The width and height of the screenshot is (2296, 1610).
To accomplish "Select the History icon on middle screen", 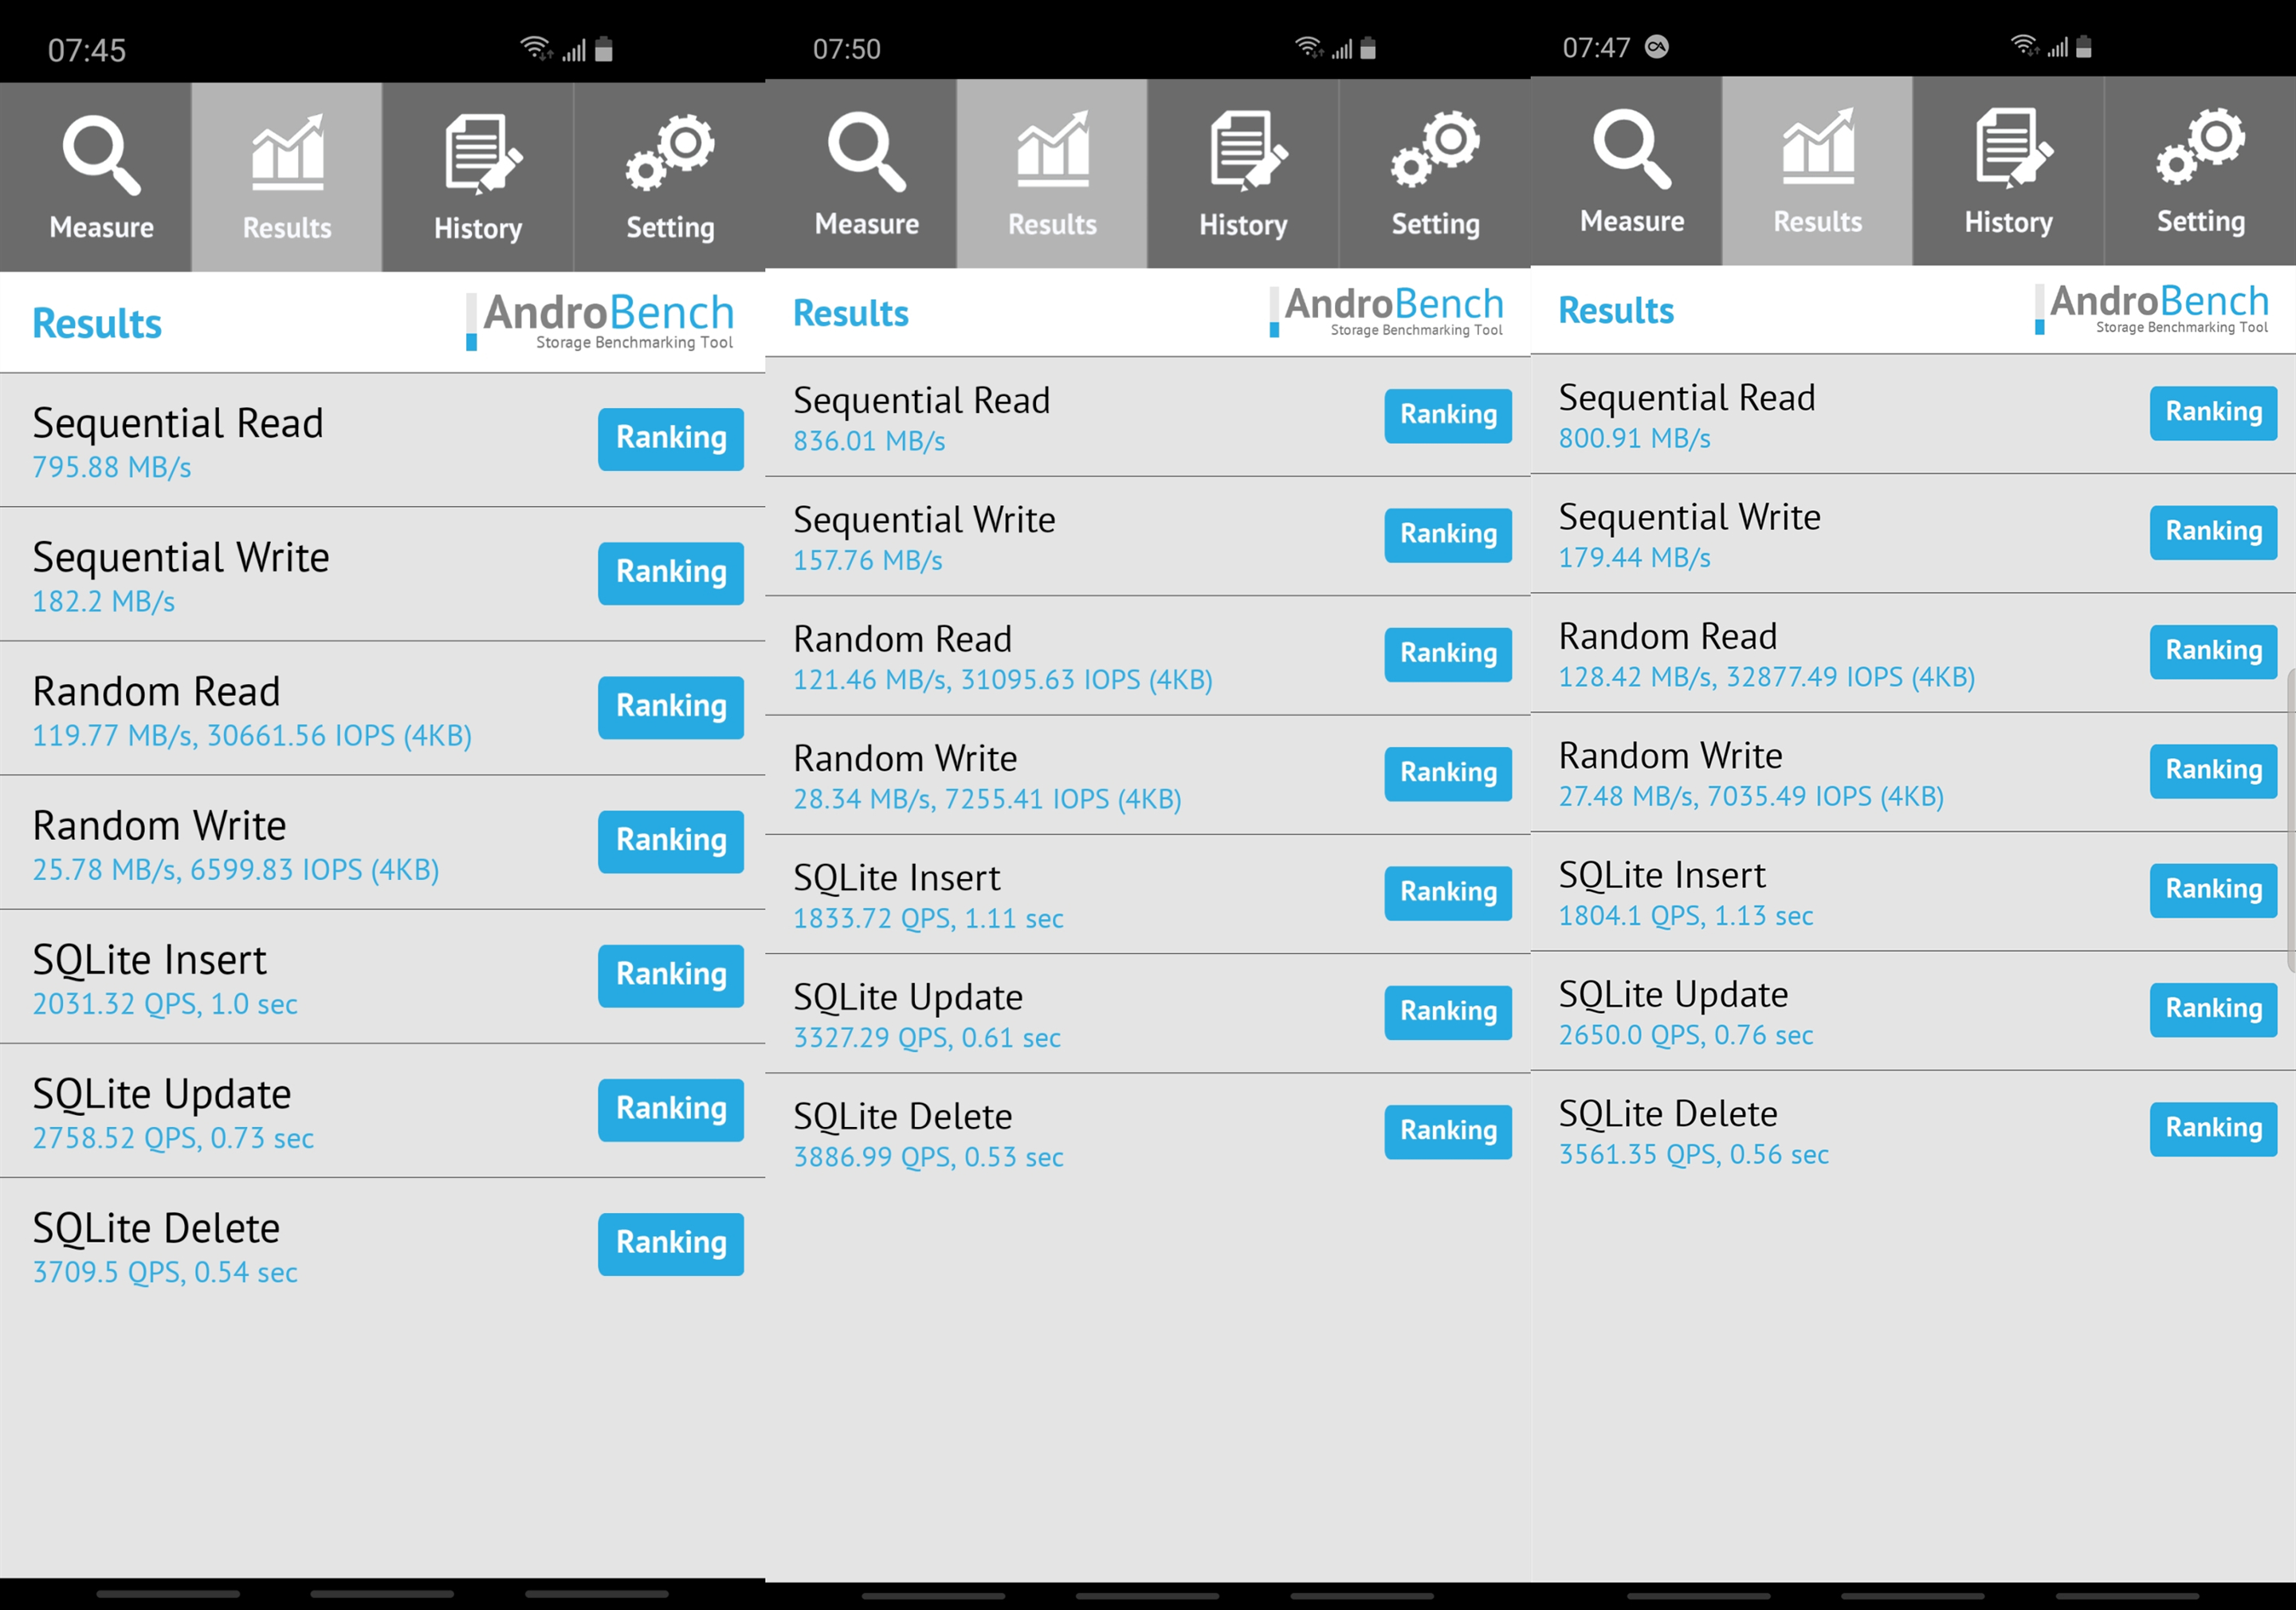I will click(x=1244, y=169).
